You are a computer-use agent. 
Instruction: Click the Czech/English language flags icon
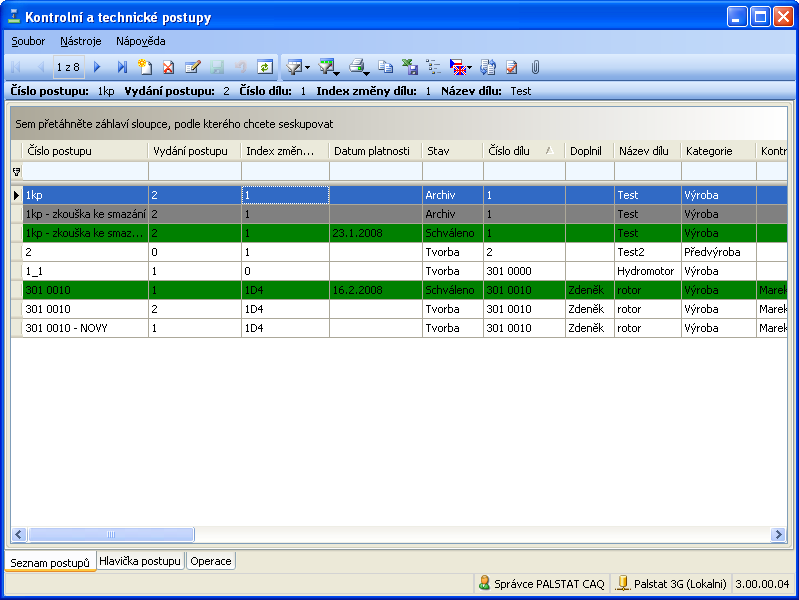click(x=458, y=67)
